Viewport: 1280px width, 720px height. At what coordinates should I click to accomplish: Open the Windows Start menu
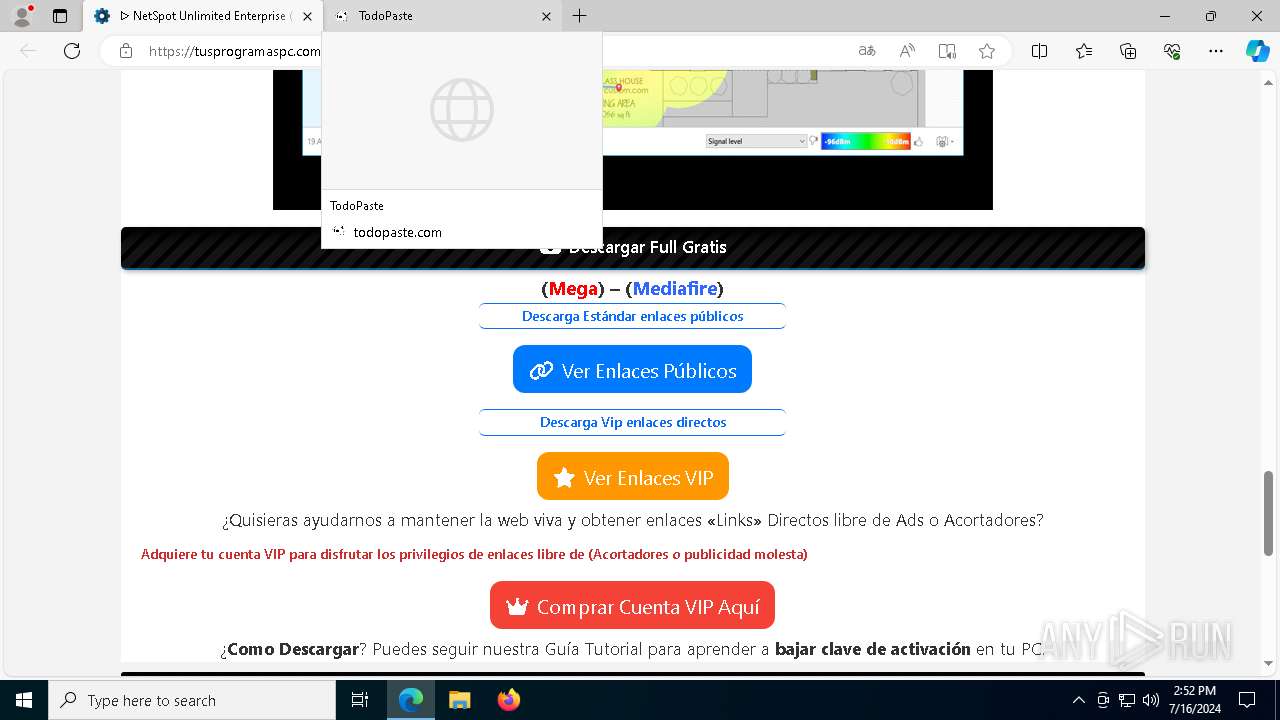[x=24, y=700]
